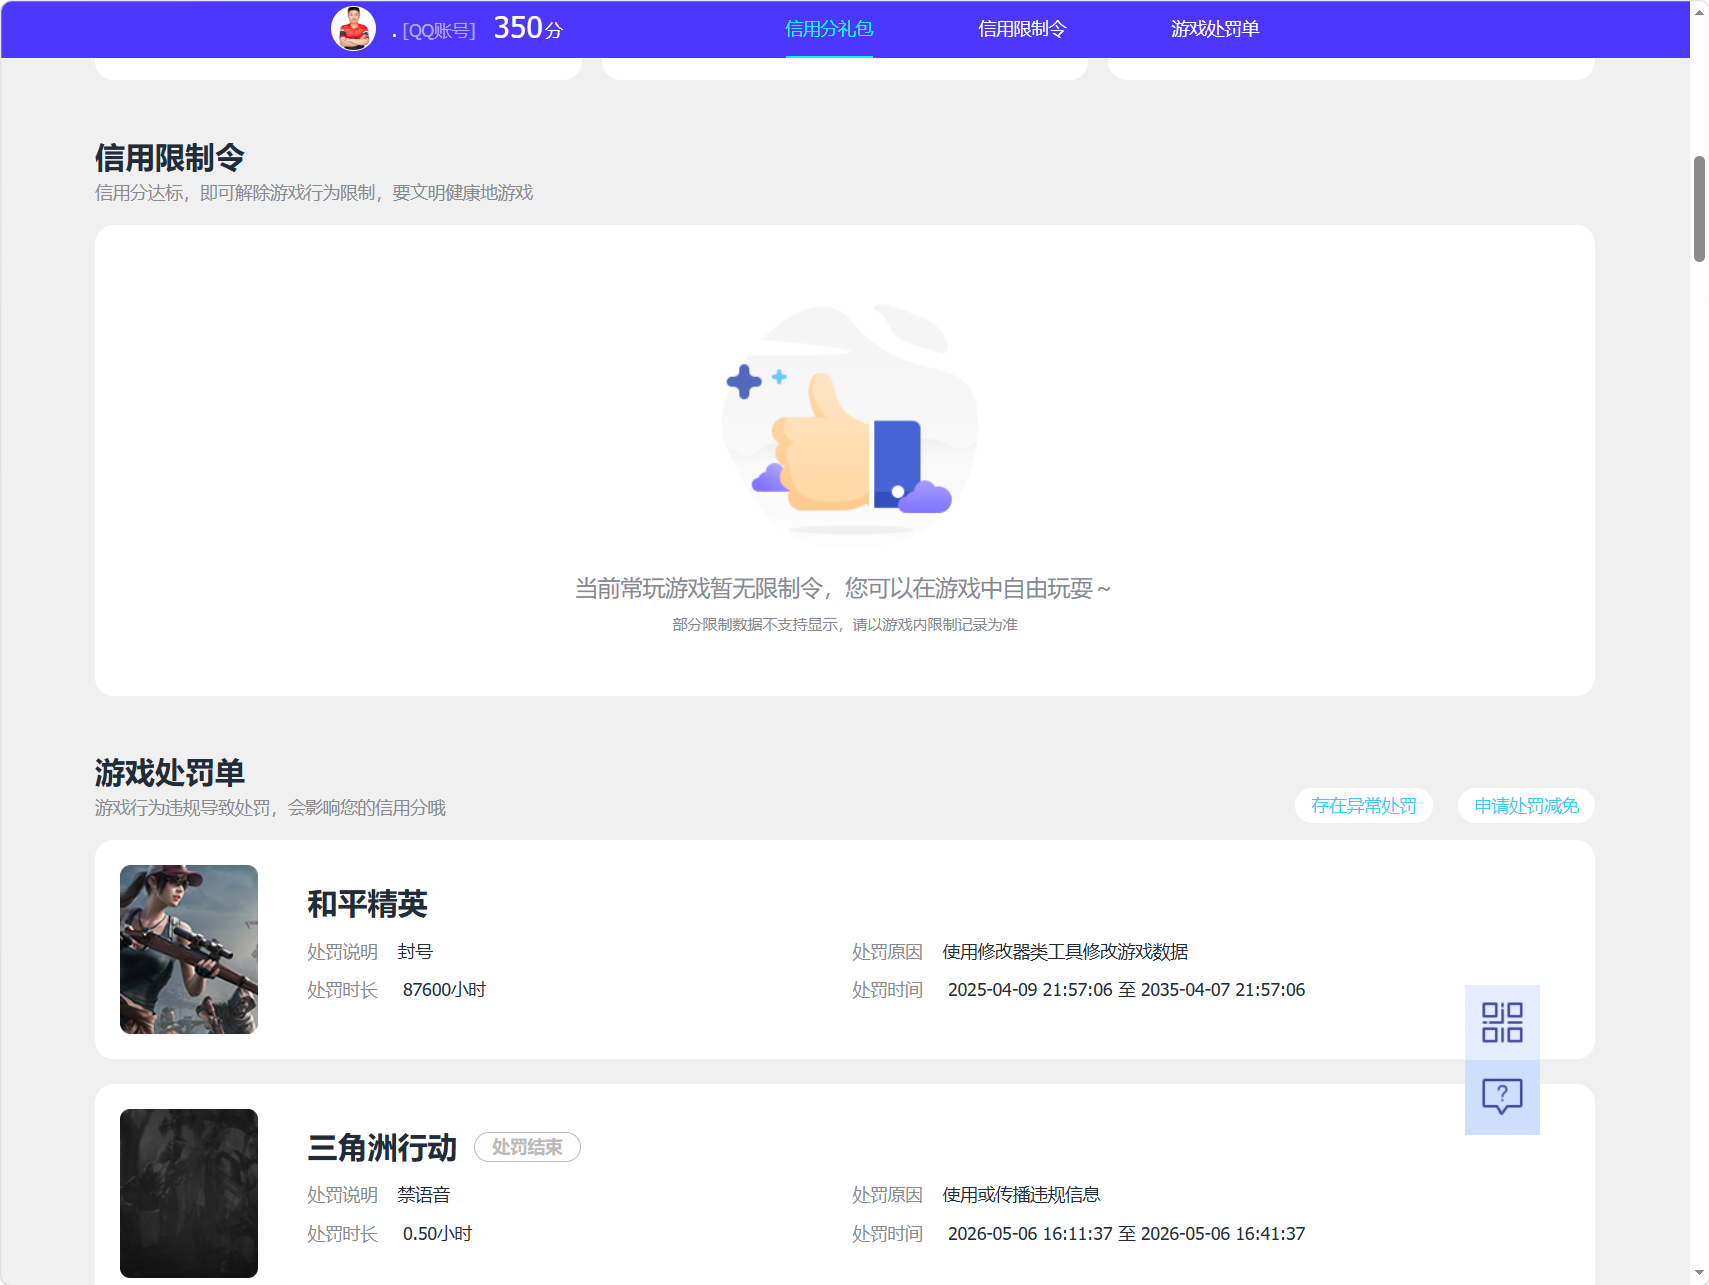Click the 当前常玩游戏暂无限制令 message
This screenshot has height=1285, width=1709.
[x=843, y=588]
